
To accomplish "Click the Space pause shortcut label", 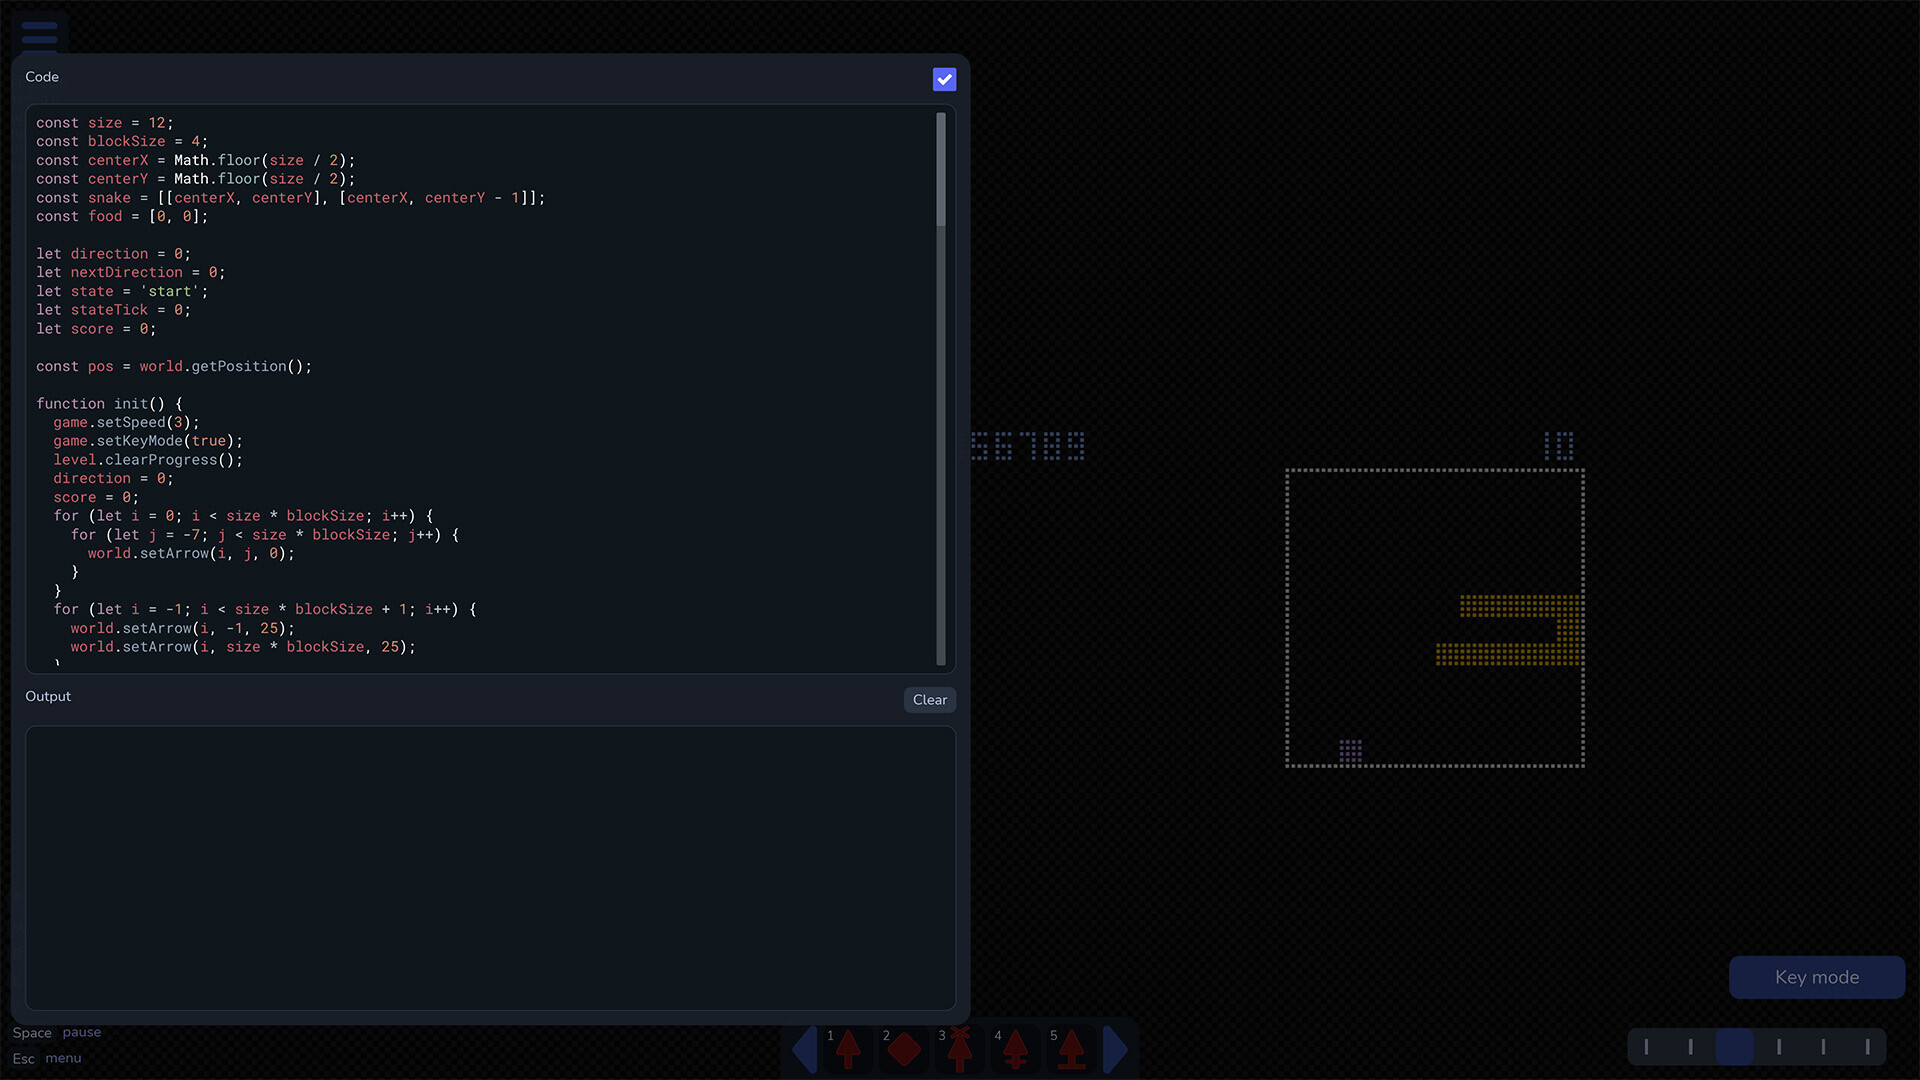I will pyautogui.click(x=57, y=1032).
